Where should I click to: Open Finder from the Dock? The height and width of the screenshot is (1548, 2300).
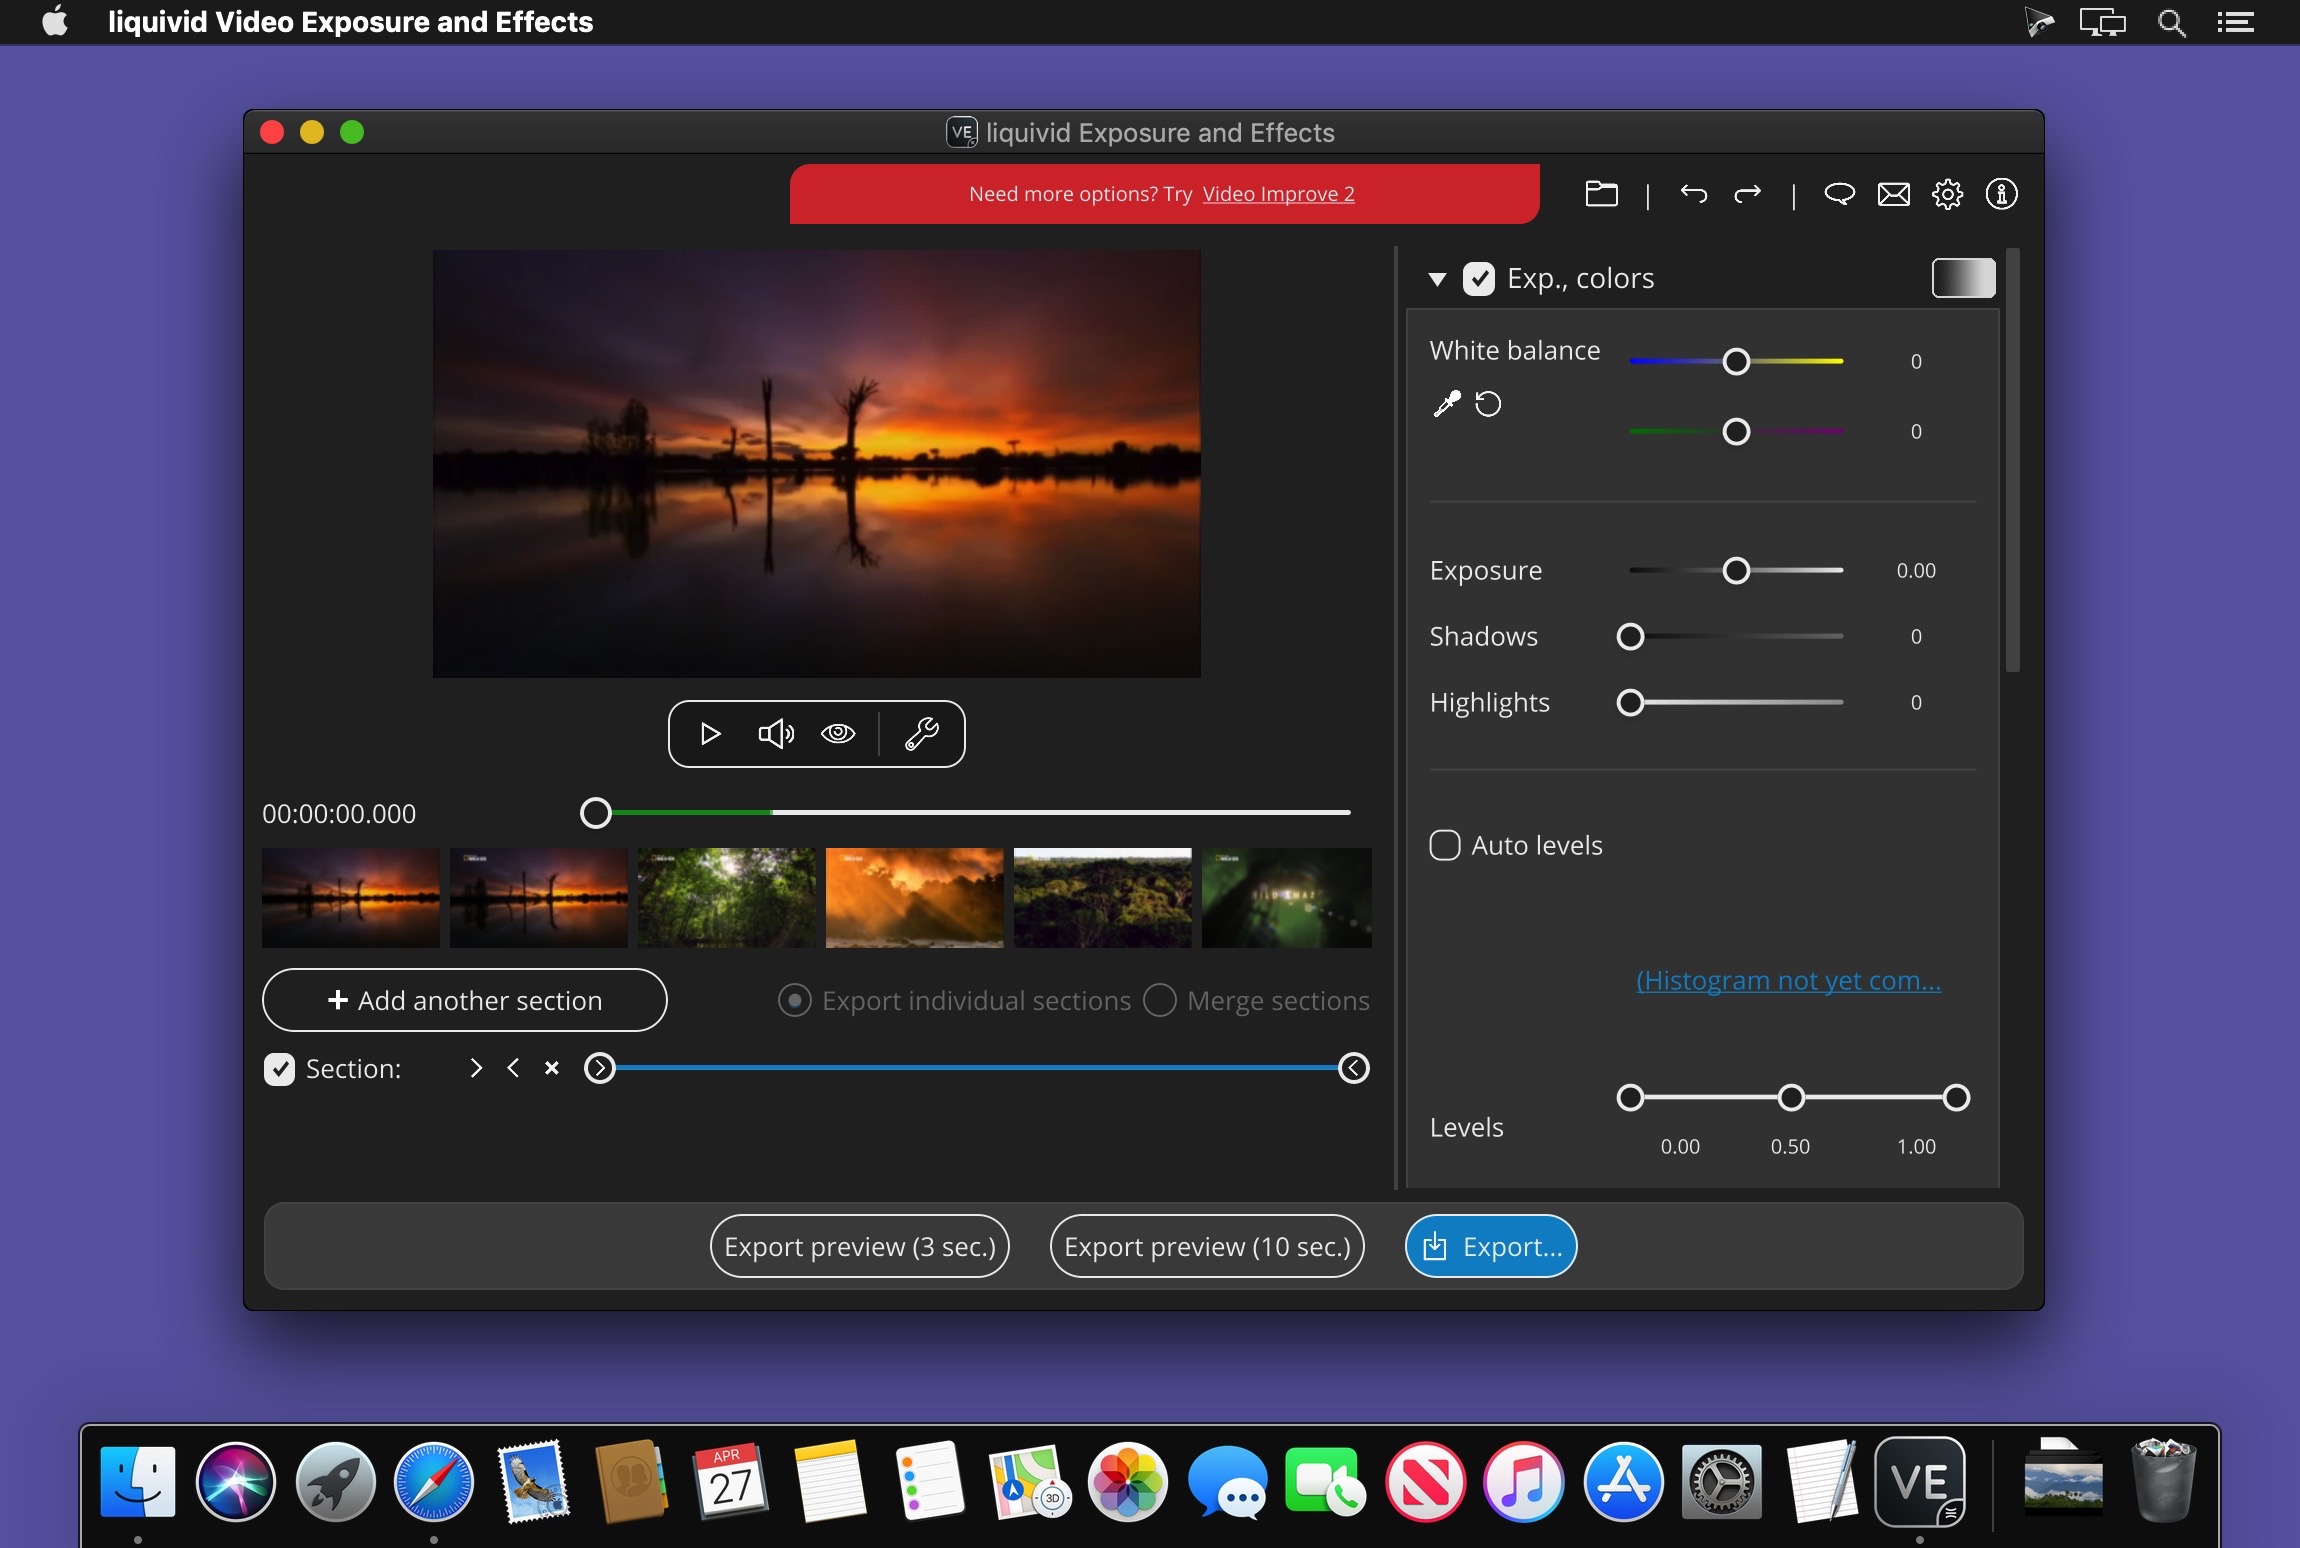click(x=138, y=1482)
